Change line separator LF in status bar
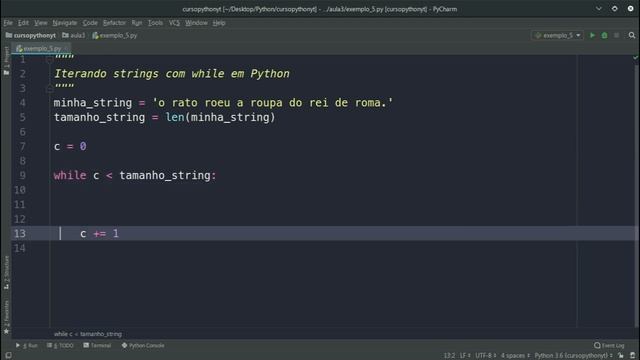Image resolution: width=640 pixels, height=360 pixels. point(464,356)
